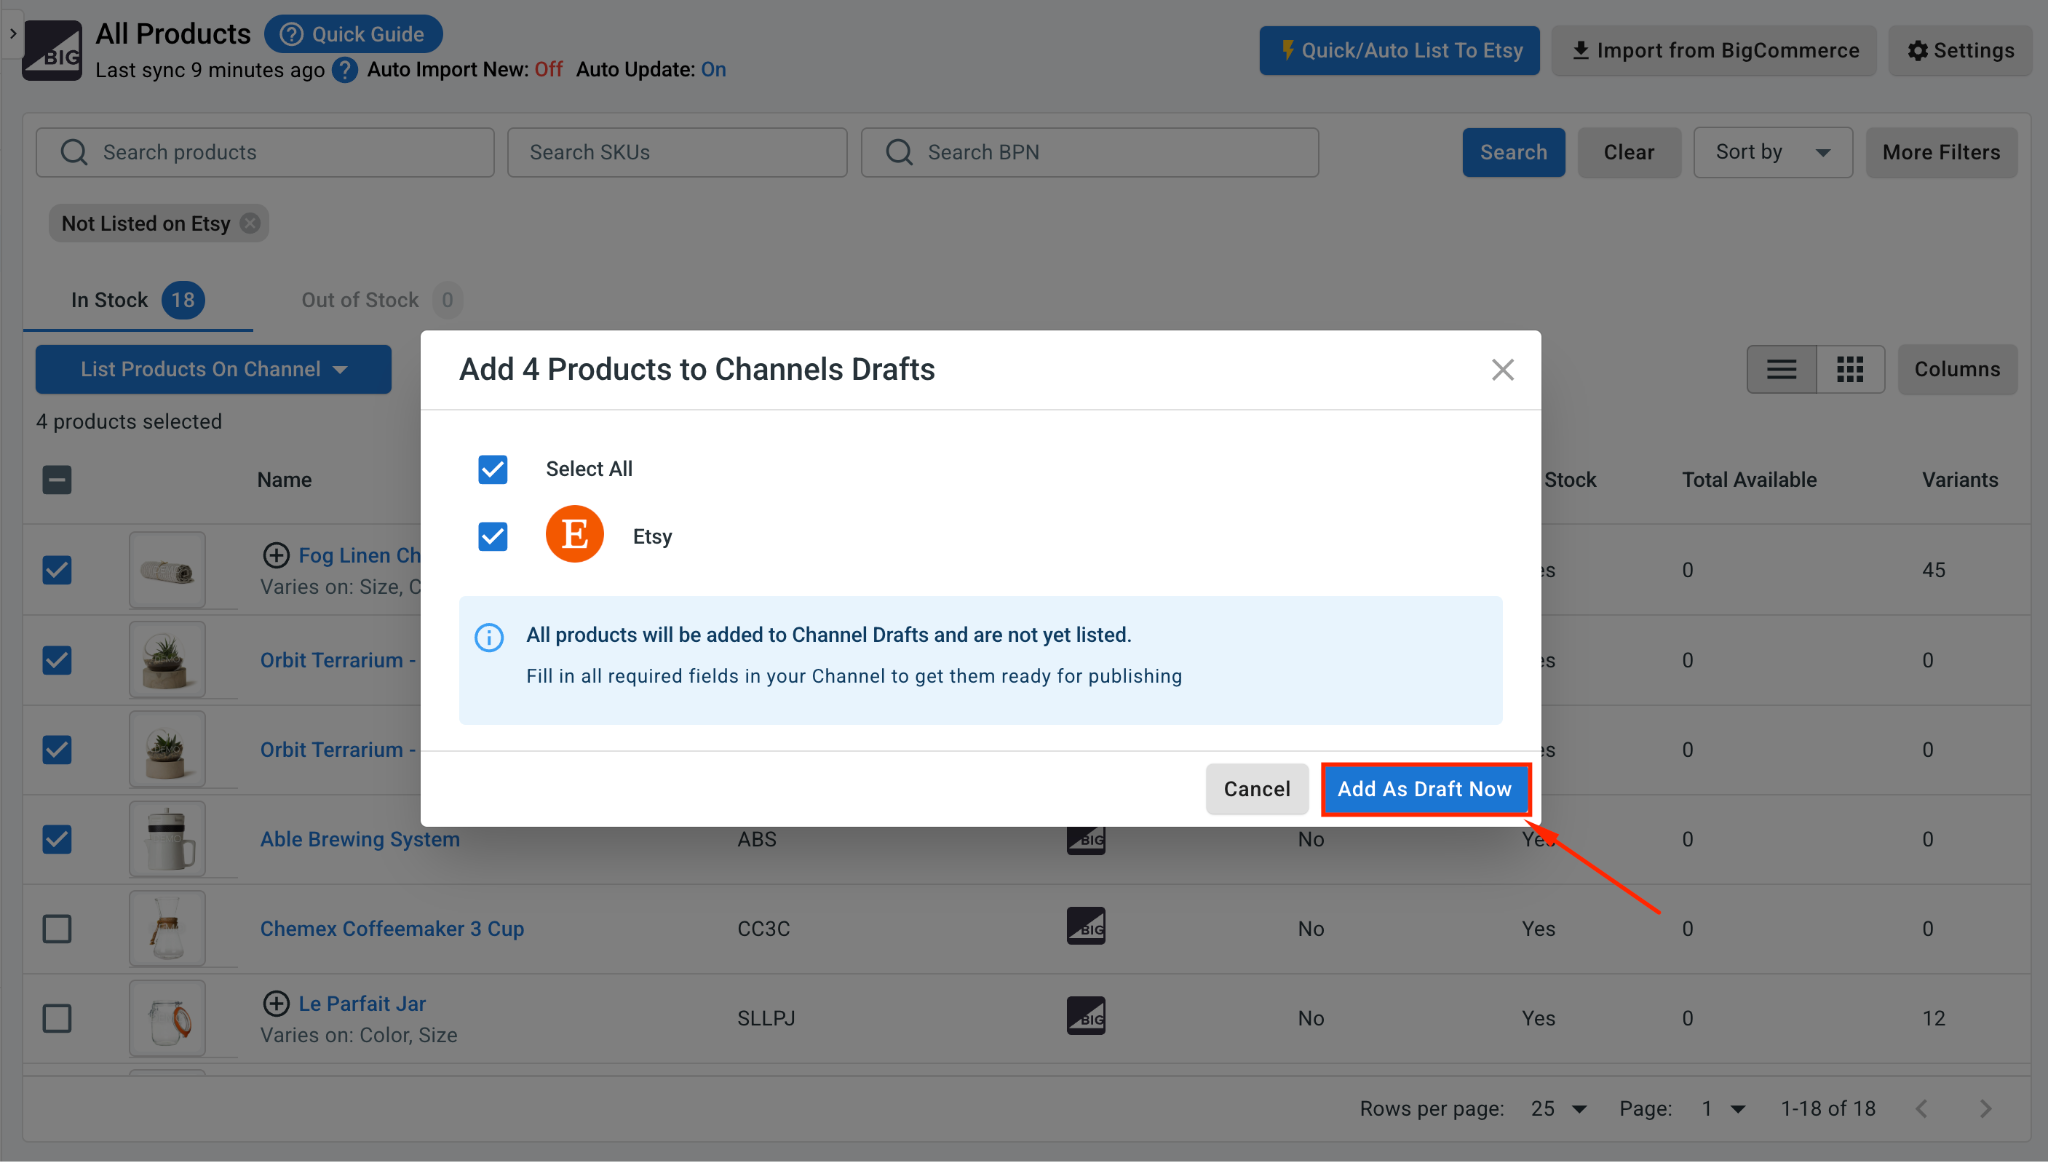Screen dimensions: 2048x1162
Task: Click the Etsy logo icon in dialog
Action: pyautogui.click(x=574, y=535)
